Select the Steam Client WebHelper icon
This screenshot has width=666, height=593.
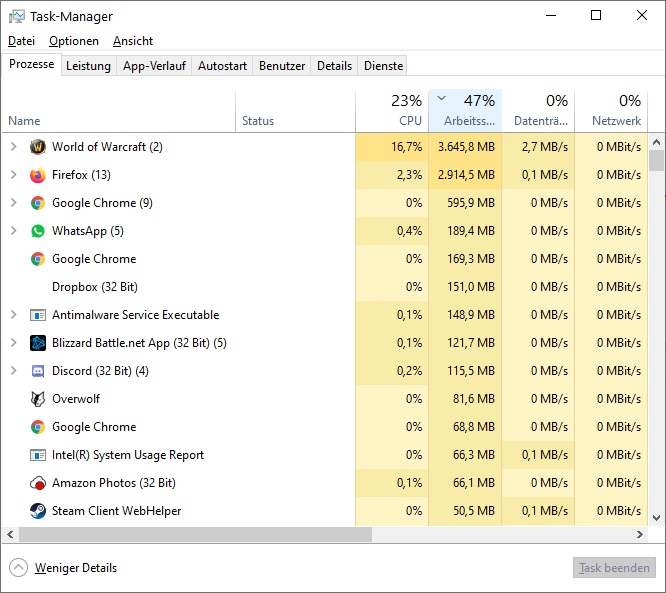click(x=38, y=511)
